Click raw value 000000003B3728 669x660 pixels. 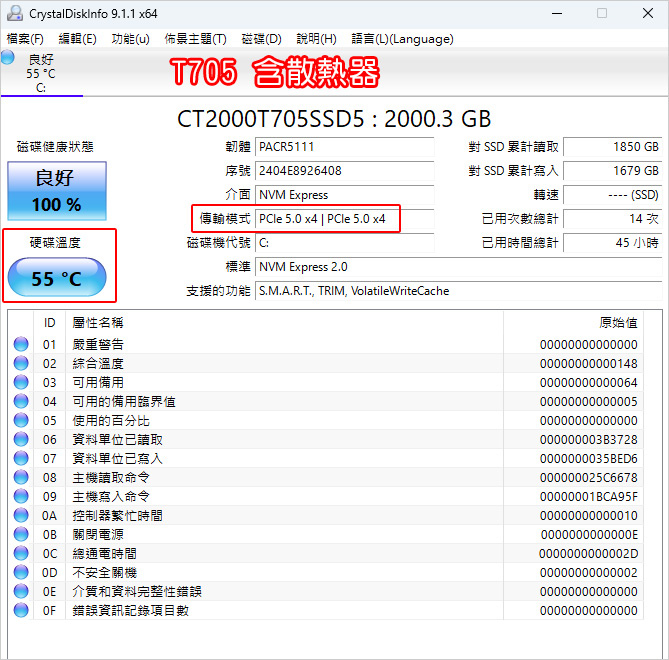(x=588, y=439)
